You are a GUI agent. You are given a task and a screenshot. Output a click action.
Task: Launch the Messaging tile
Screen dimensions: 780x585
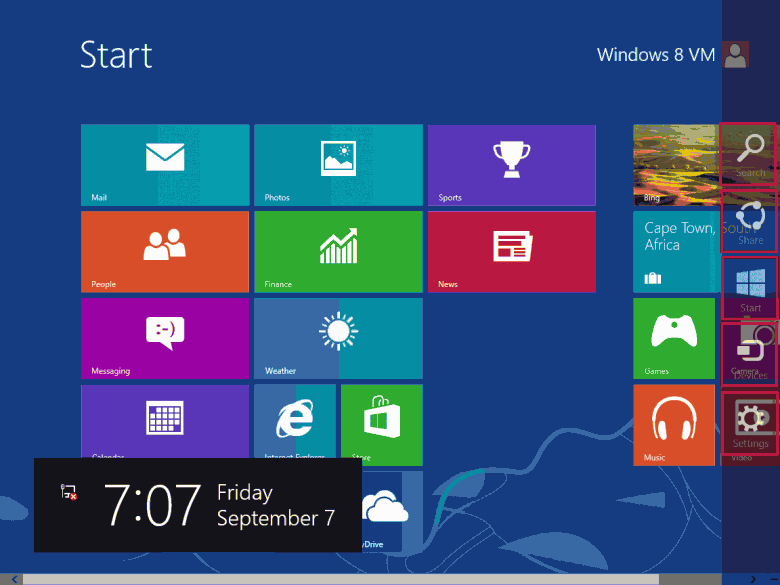165,339
